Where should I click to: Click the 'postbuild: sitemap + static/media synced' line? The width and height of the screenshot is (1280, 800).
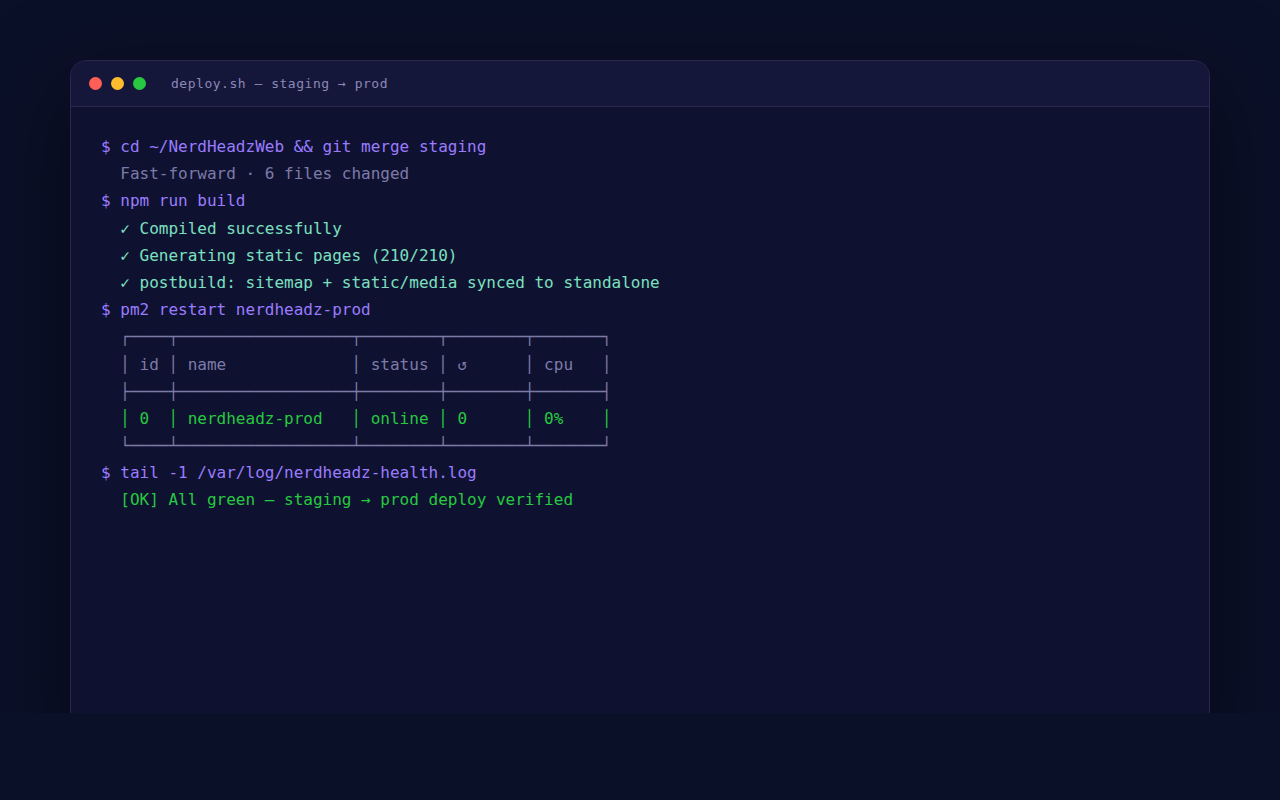pos(390,283)
